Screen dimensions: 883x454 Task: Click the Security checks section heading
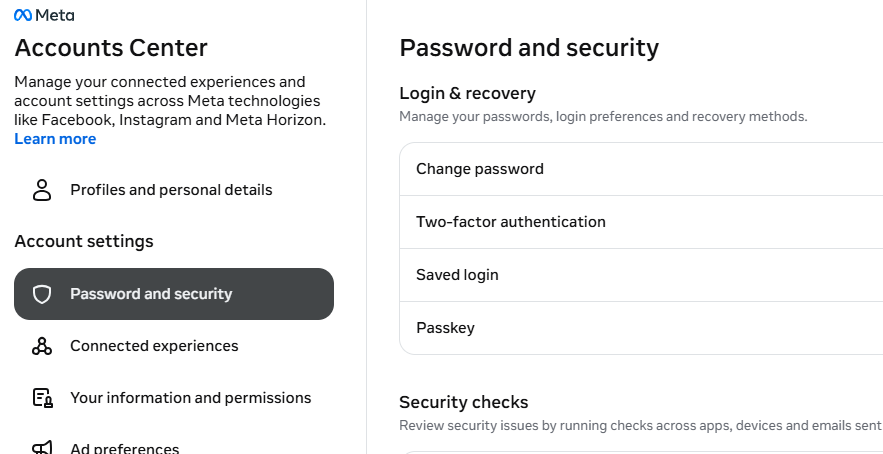[463, 402]
